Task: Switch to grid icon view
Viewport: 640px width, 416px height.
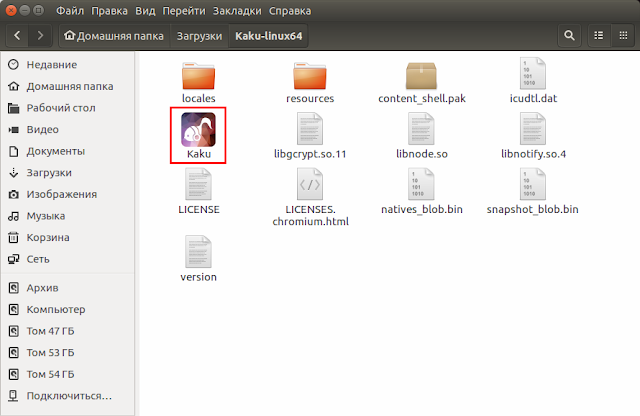Action: click(623, 36)
